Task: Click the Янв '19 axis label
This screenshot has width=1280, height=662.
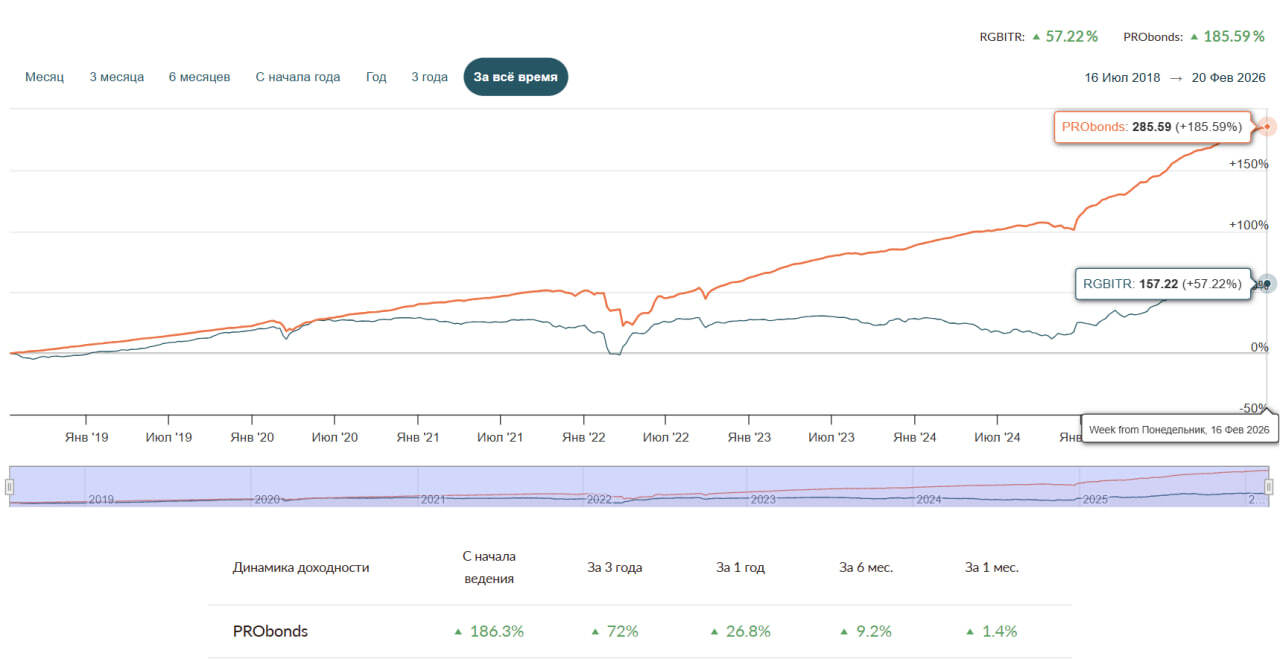Action: 86,437
